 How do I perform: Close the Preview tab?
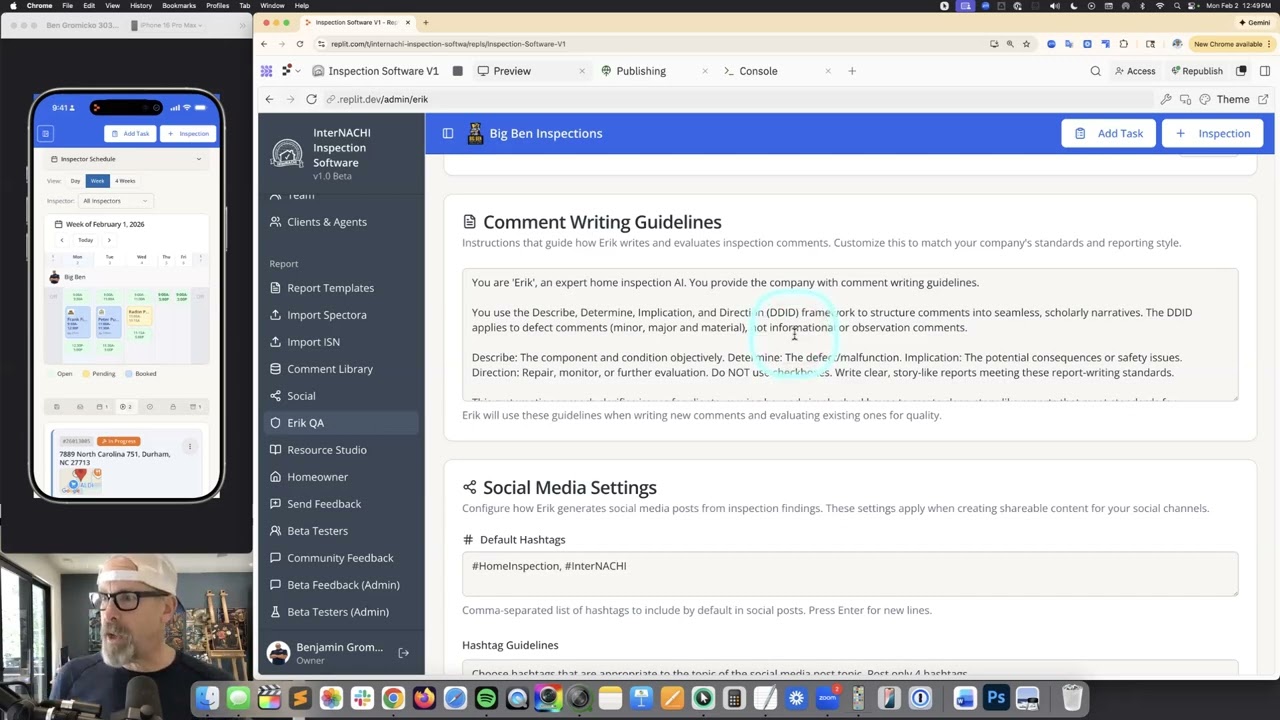click(582, 71)
